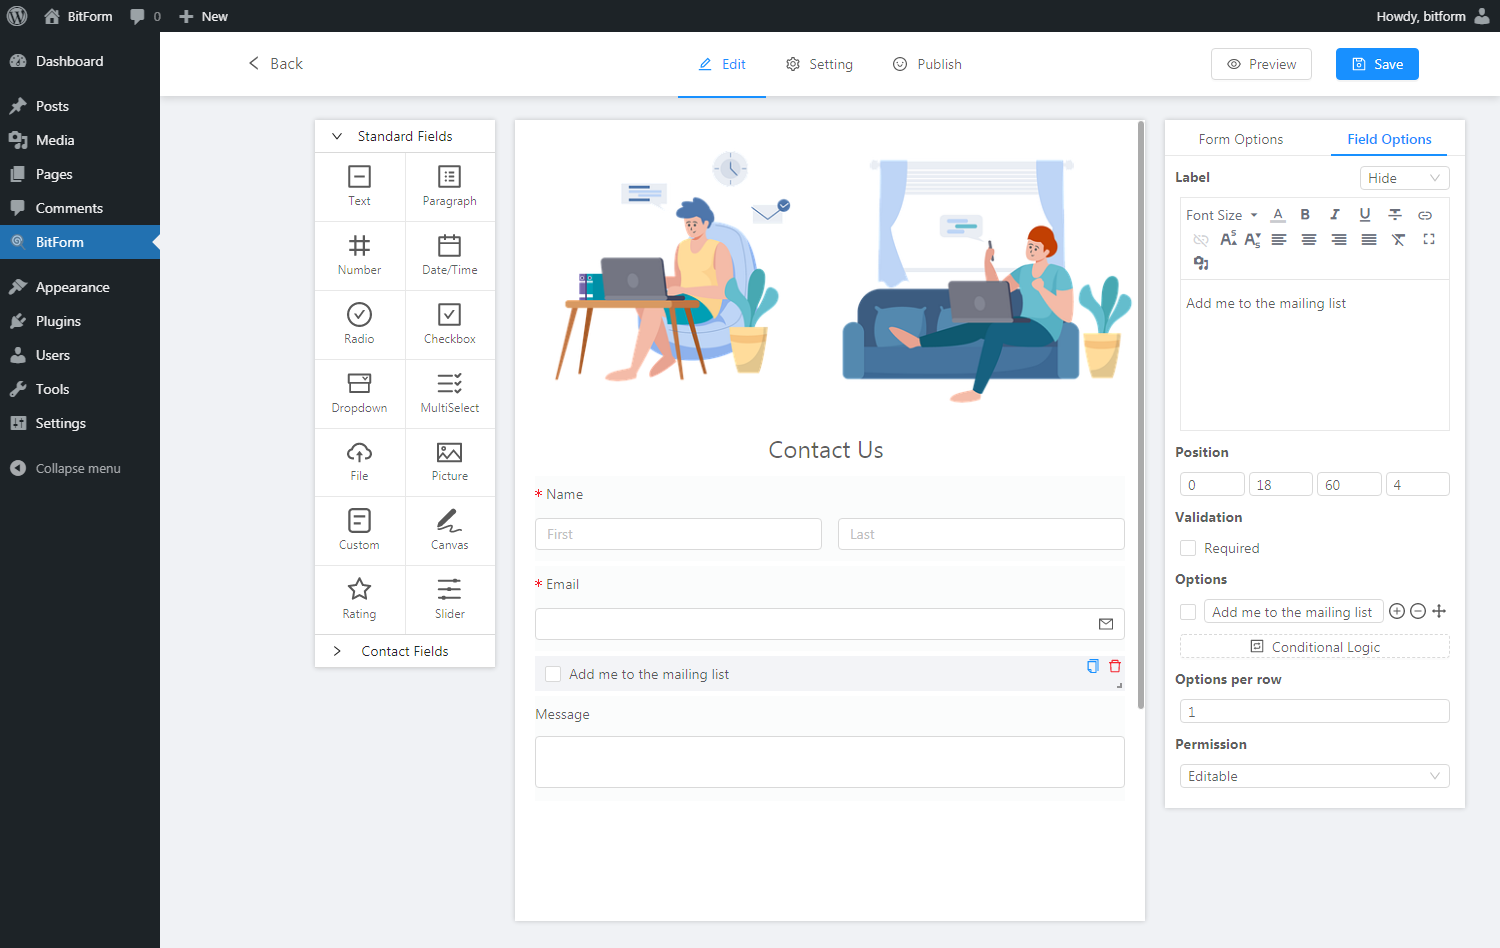Toggle underline in label editor
Image resolution: width=1500 pixels, height=948 pixels.
click(1365, 215)
